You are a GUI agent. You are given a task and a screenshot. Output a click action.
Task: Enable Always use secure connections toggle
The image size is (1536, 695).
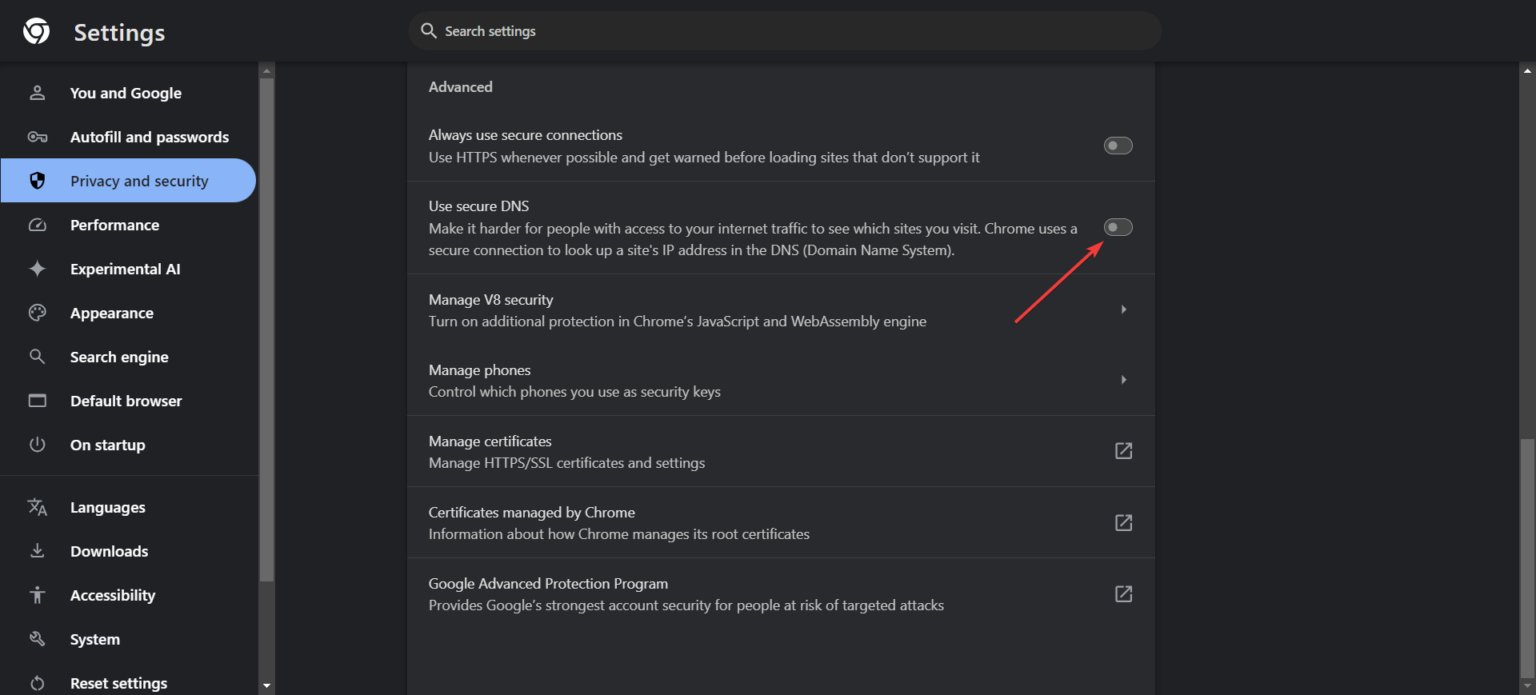coord(1117,146)
